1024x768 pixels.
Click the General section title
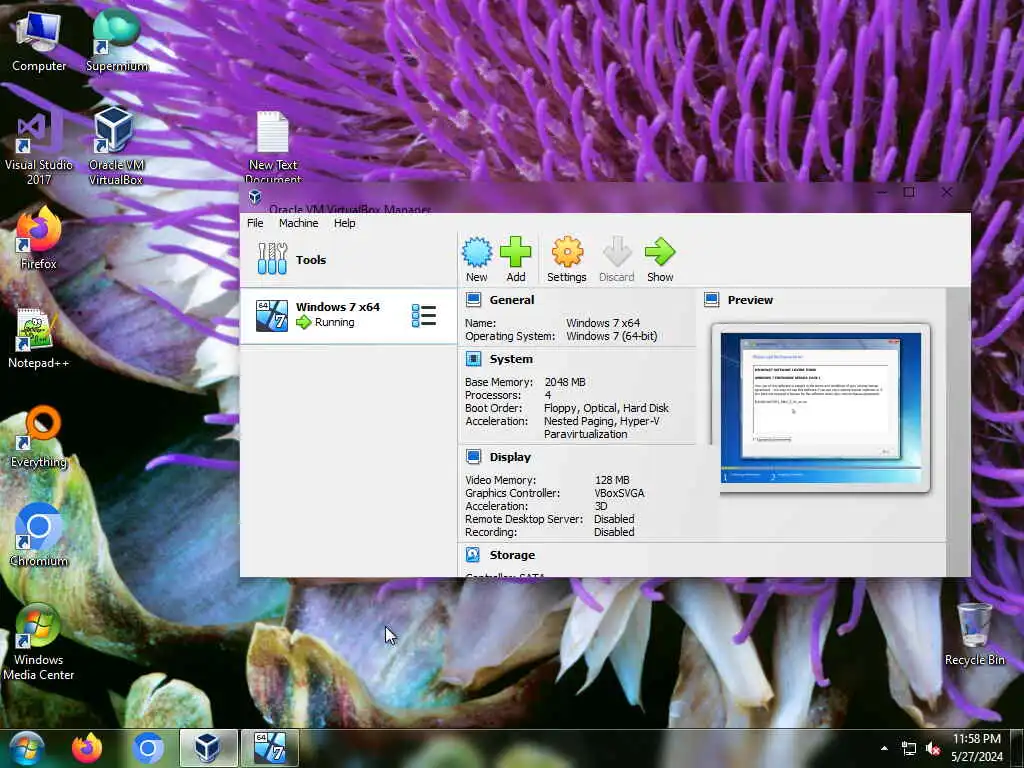pyautogui.click(x=512, y=300)
